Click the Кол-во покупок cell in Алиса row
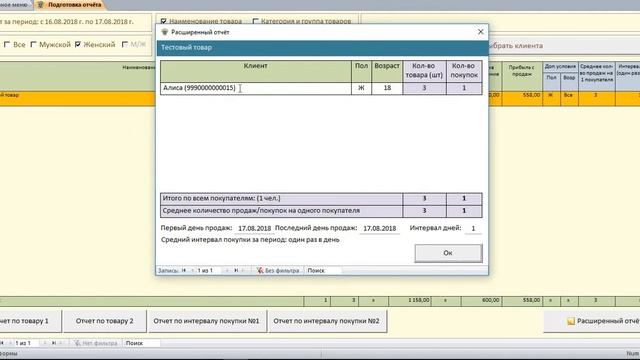The width and height of the screenshot is (640, 360). (x=464, y=88)
